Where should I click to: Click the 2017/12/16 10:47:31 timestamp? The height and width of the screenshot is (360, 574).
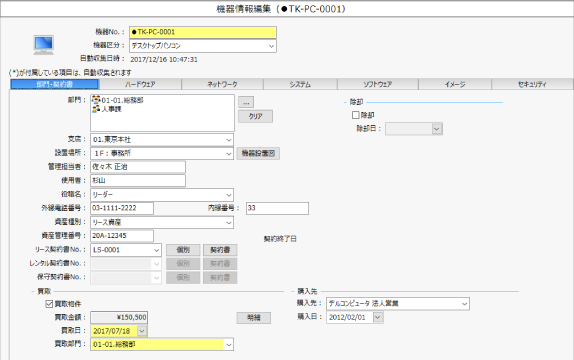click(164, 59)
